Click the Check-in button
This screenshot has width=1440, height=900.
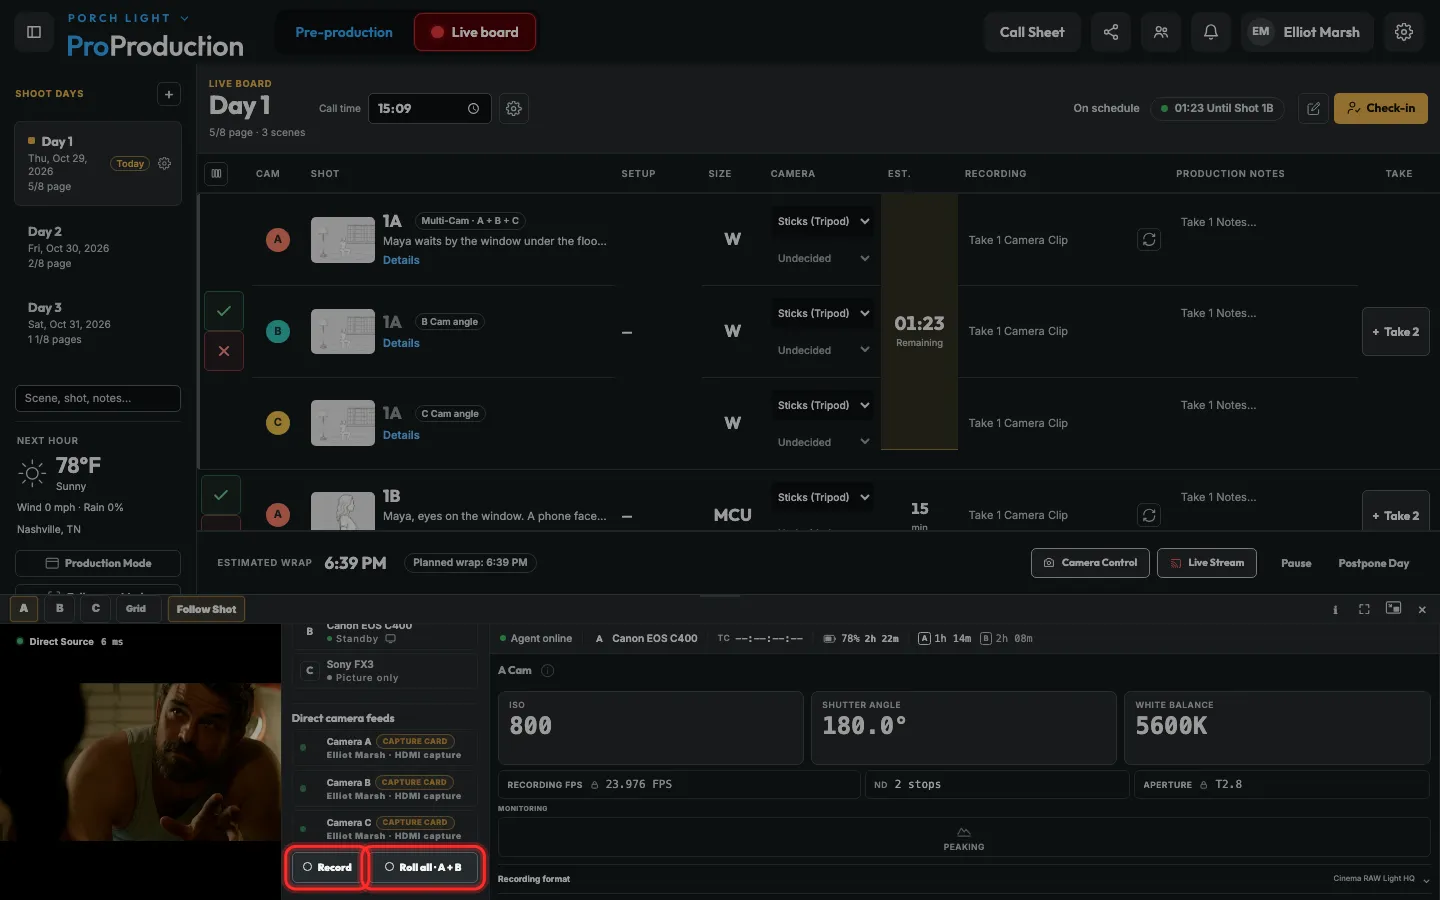coord(1380,108)
